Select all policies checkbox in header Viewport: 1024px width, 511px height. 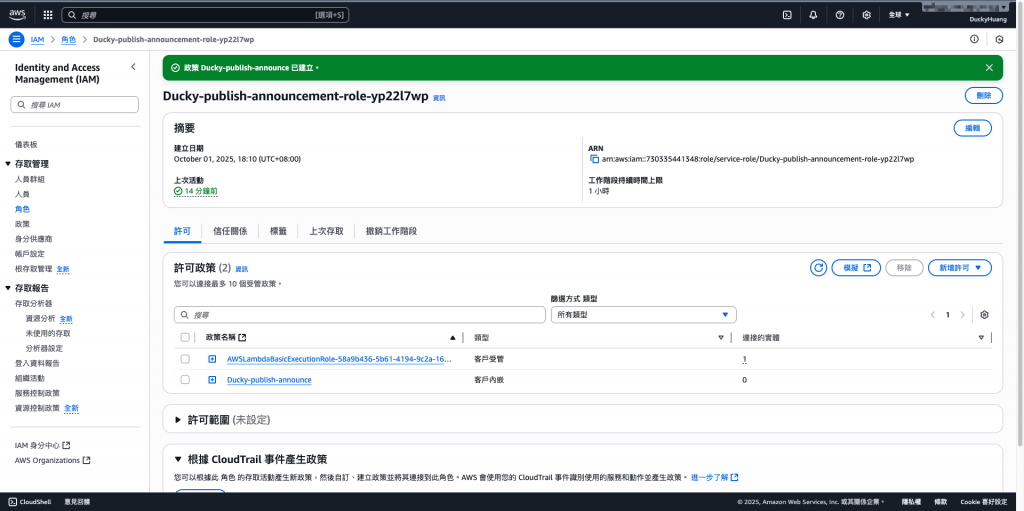(x=185, y=337)
